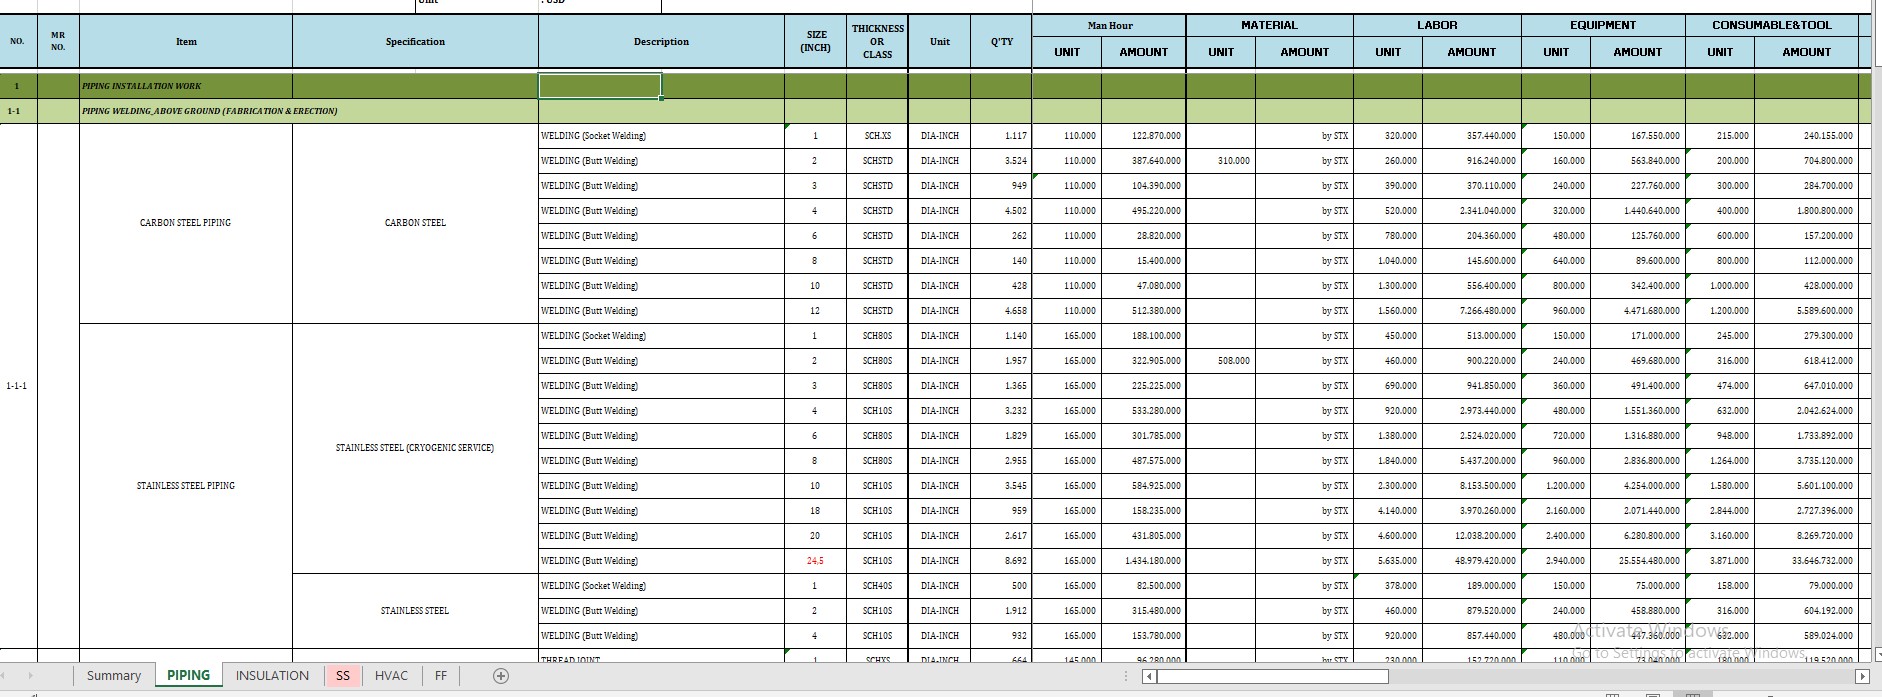Click the horizontal scrollbar left arrow
Screen dimensions: 1882x697
[1149, 677]
